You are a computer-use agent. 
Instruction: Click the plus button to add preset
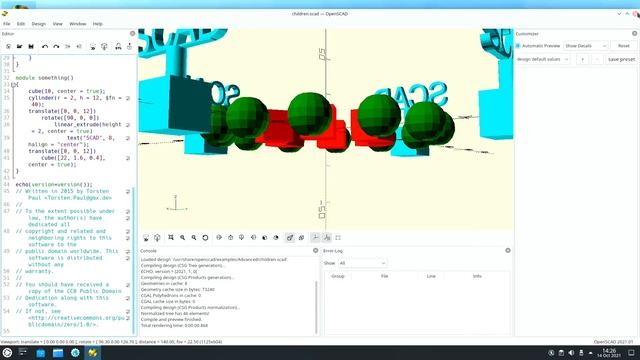click(x=583, y=59)
